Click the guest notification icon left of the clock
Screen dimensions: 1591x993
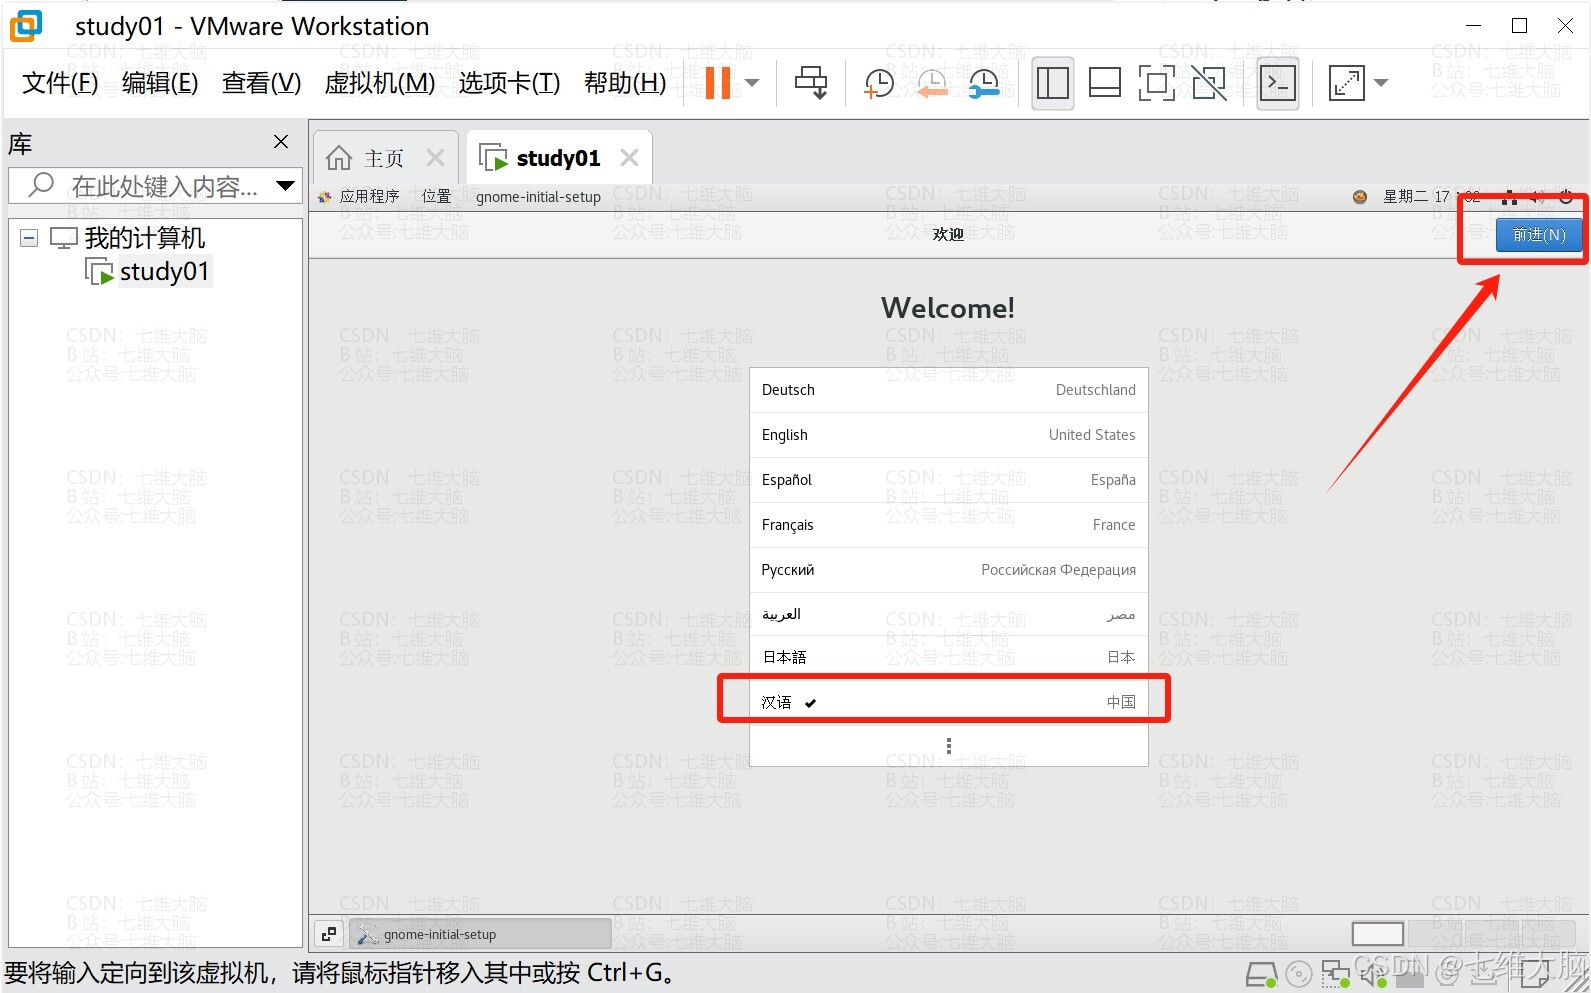click(x=1360, y=197)
